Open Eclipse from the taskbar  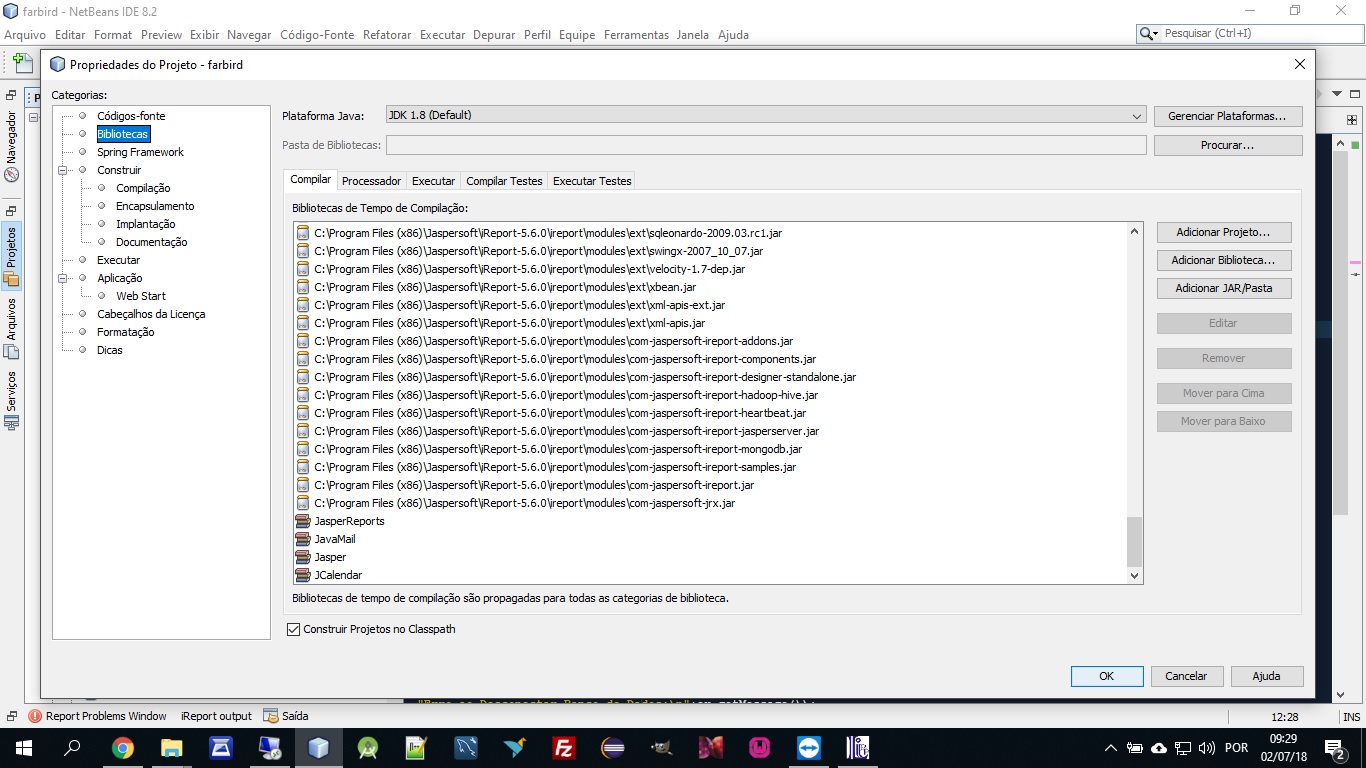click(613, 748)
